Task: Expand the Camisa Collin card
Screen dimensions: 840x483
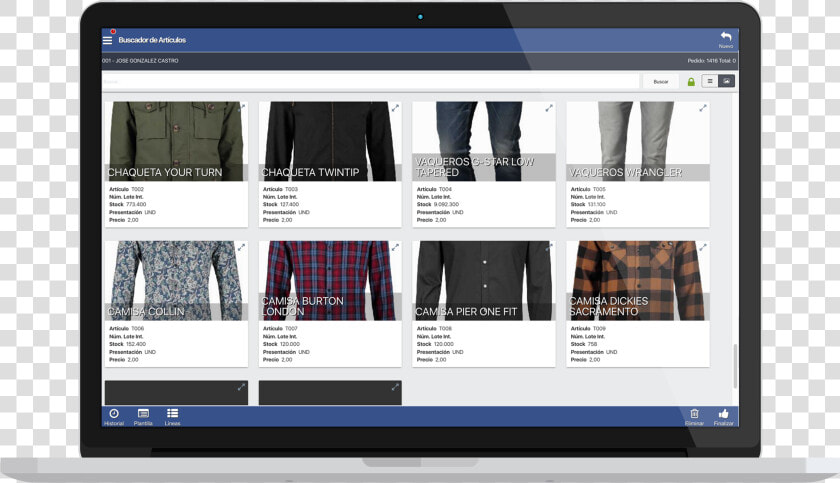Action: coord(242,247)
